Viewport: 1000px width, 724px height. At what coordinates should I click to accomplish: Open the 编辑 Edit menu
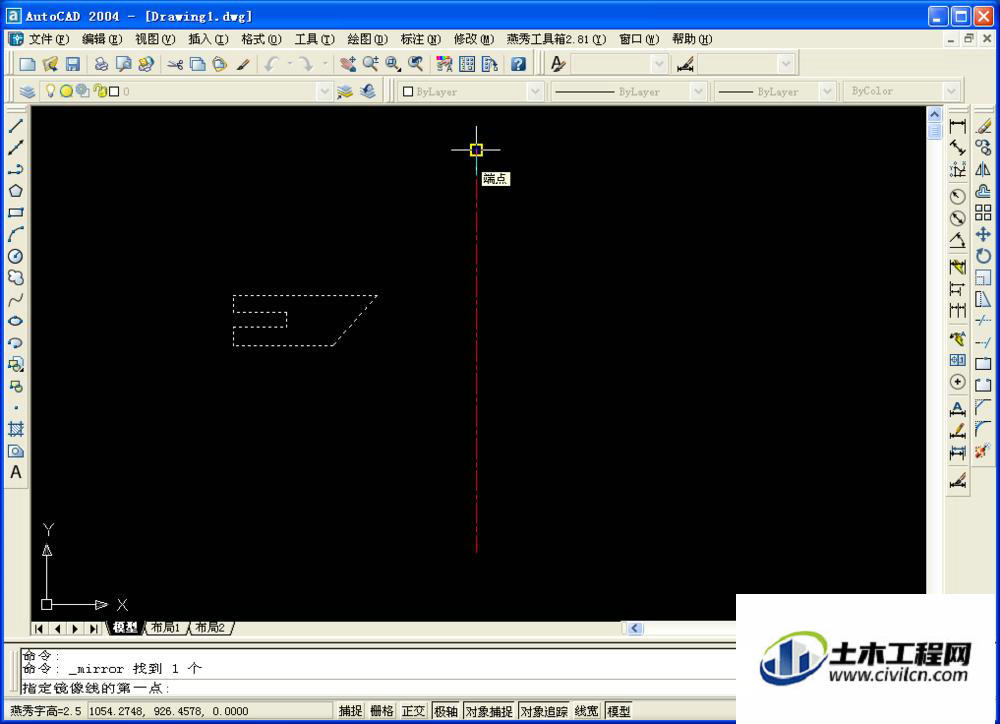102,39
